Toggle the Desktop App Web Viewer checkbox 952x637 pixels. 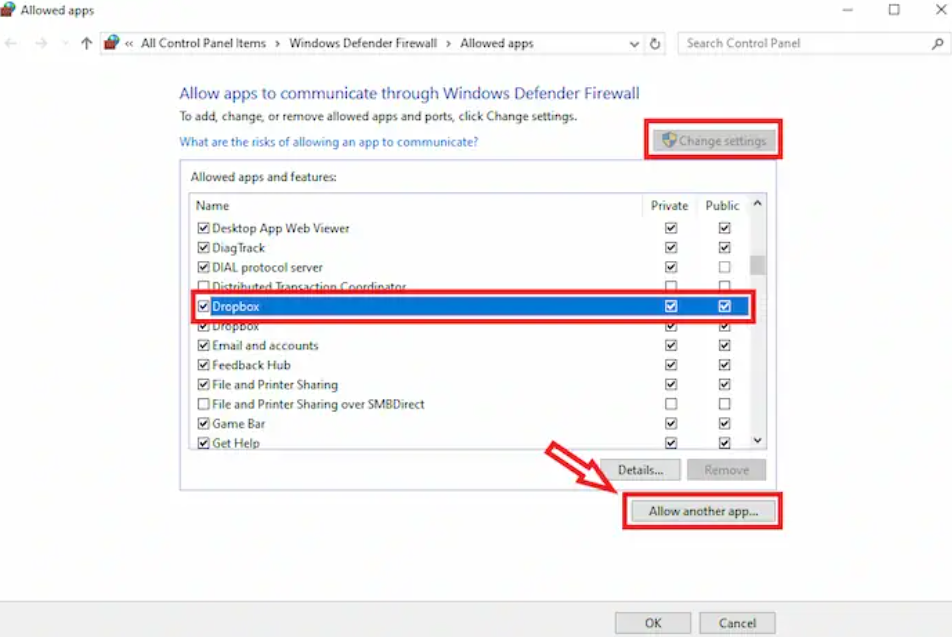[x=203, y=228]
